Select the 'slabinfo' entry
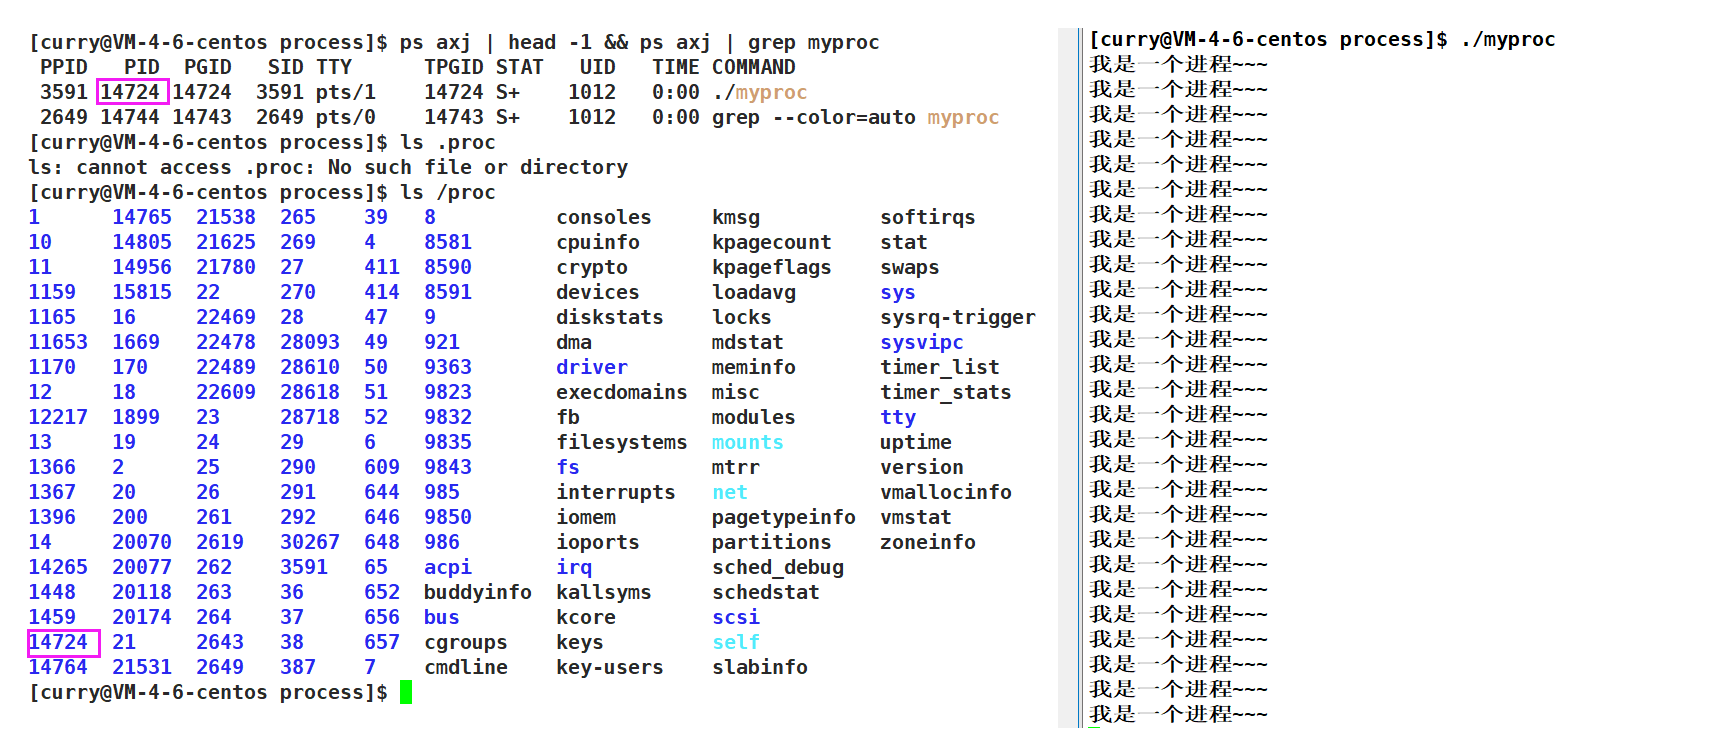Screen dimensions: 1729x748 tap(759, 668)
